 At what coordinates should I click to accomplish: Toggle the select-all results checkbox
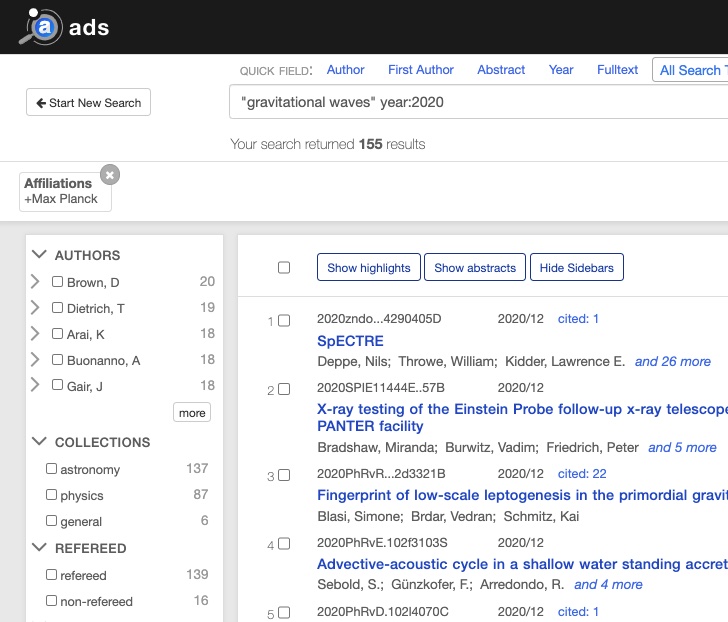(284, 267)
